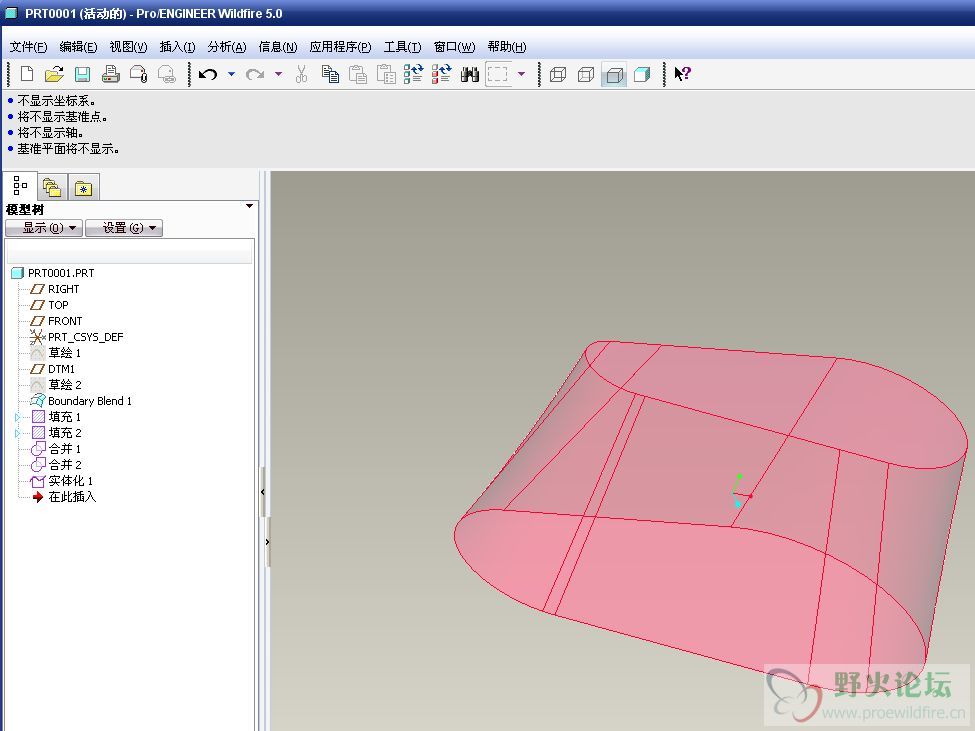Open the 编辑(E) menu

(78, 47)
